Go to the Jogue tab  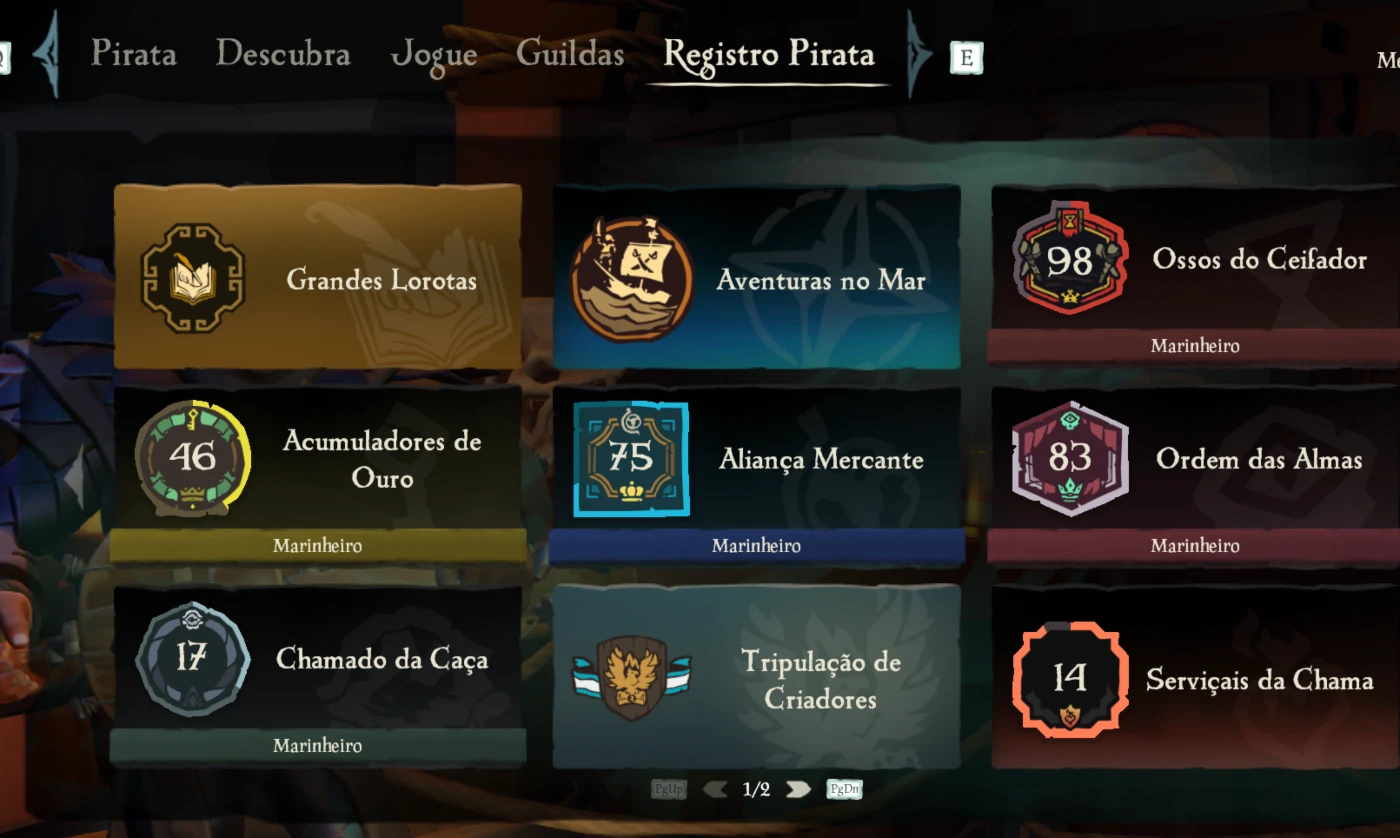[x=433, y=55]
